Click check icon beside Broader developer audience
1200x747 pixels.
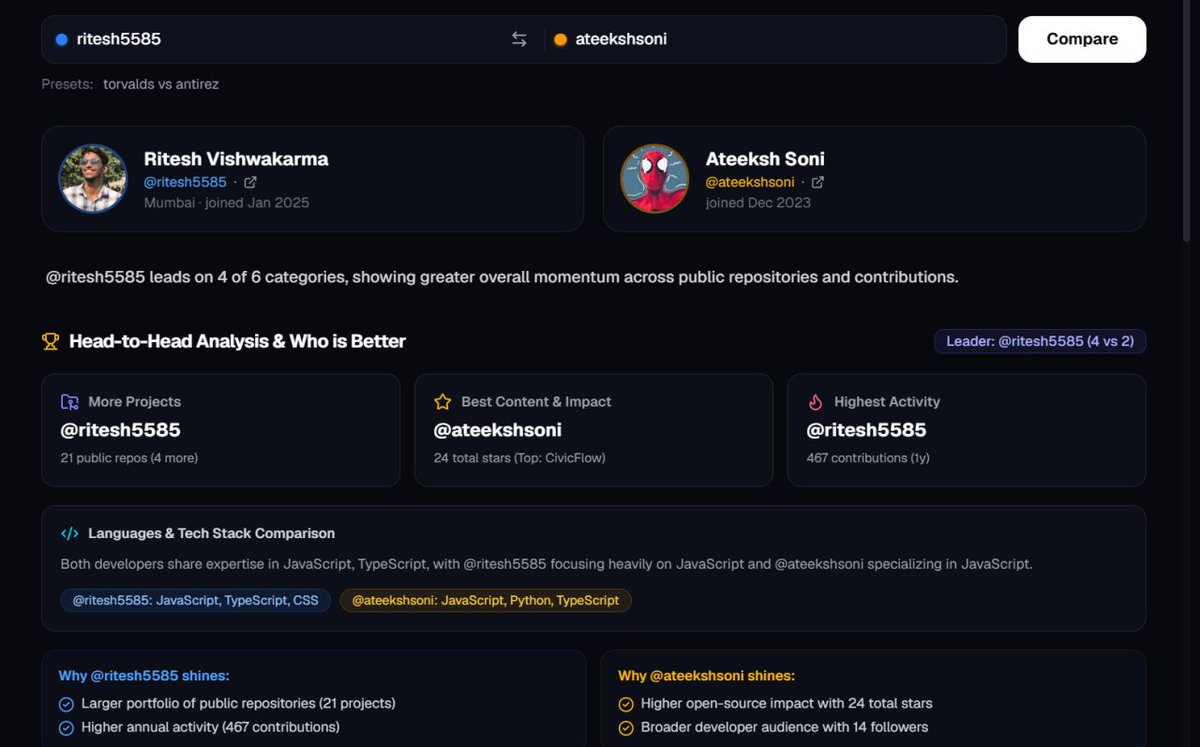click(626, 727)
